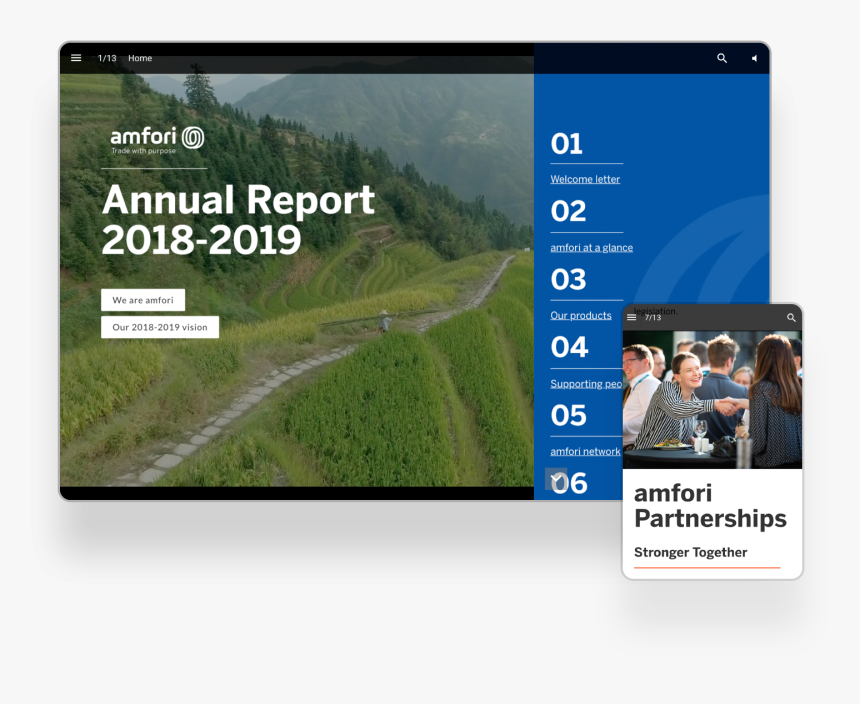
Task: Mute sound using the speaker icon
Action: pos(755,58)
